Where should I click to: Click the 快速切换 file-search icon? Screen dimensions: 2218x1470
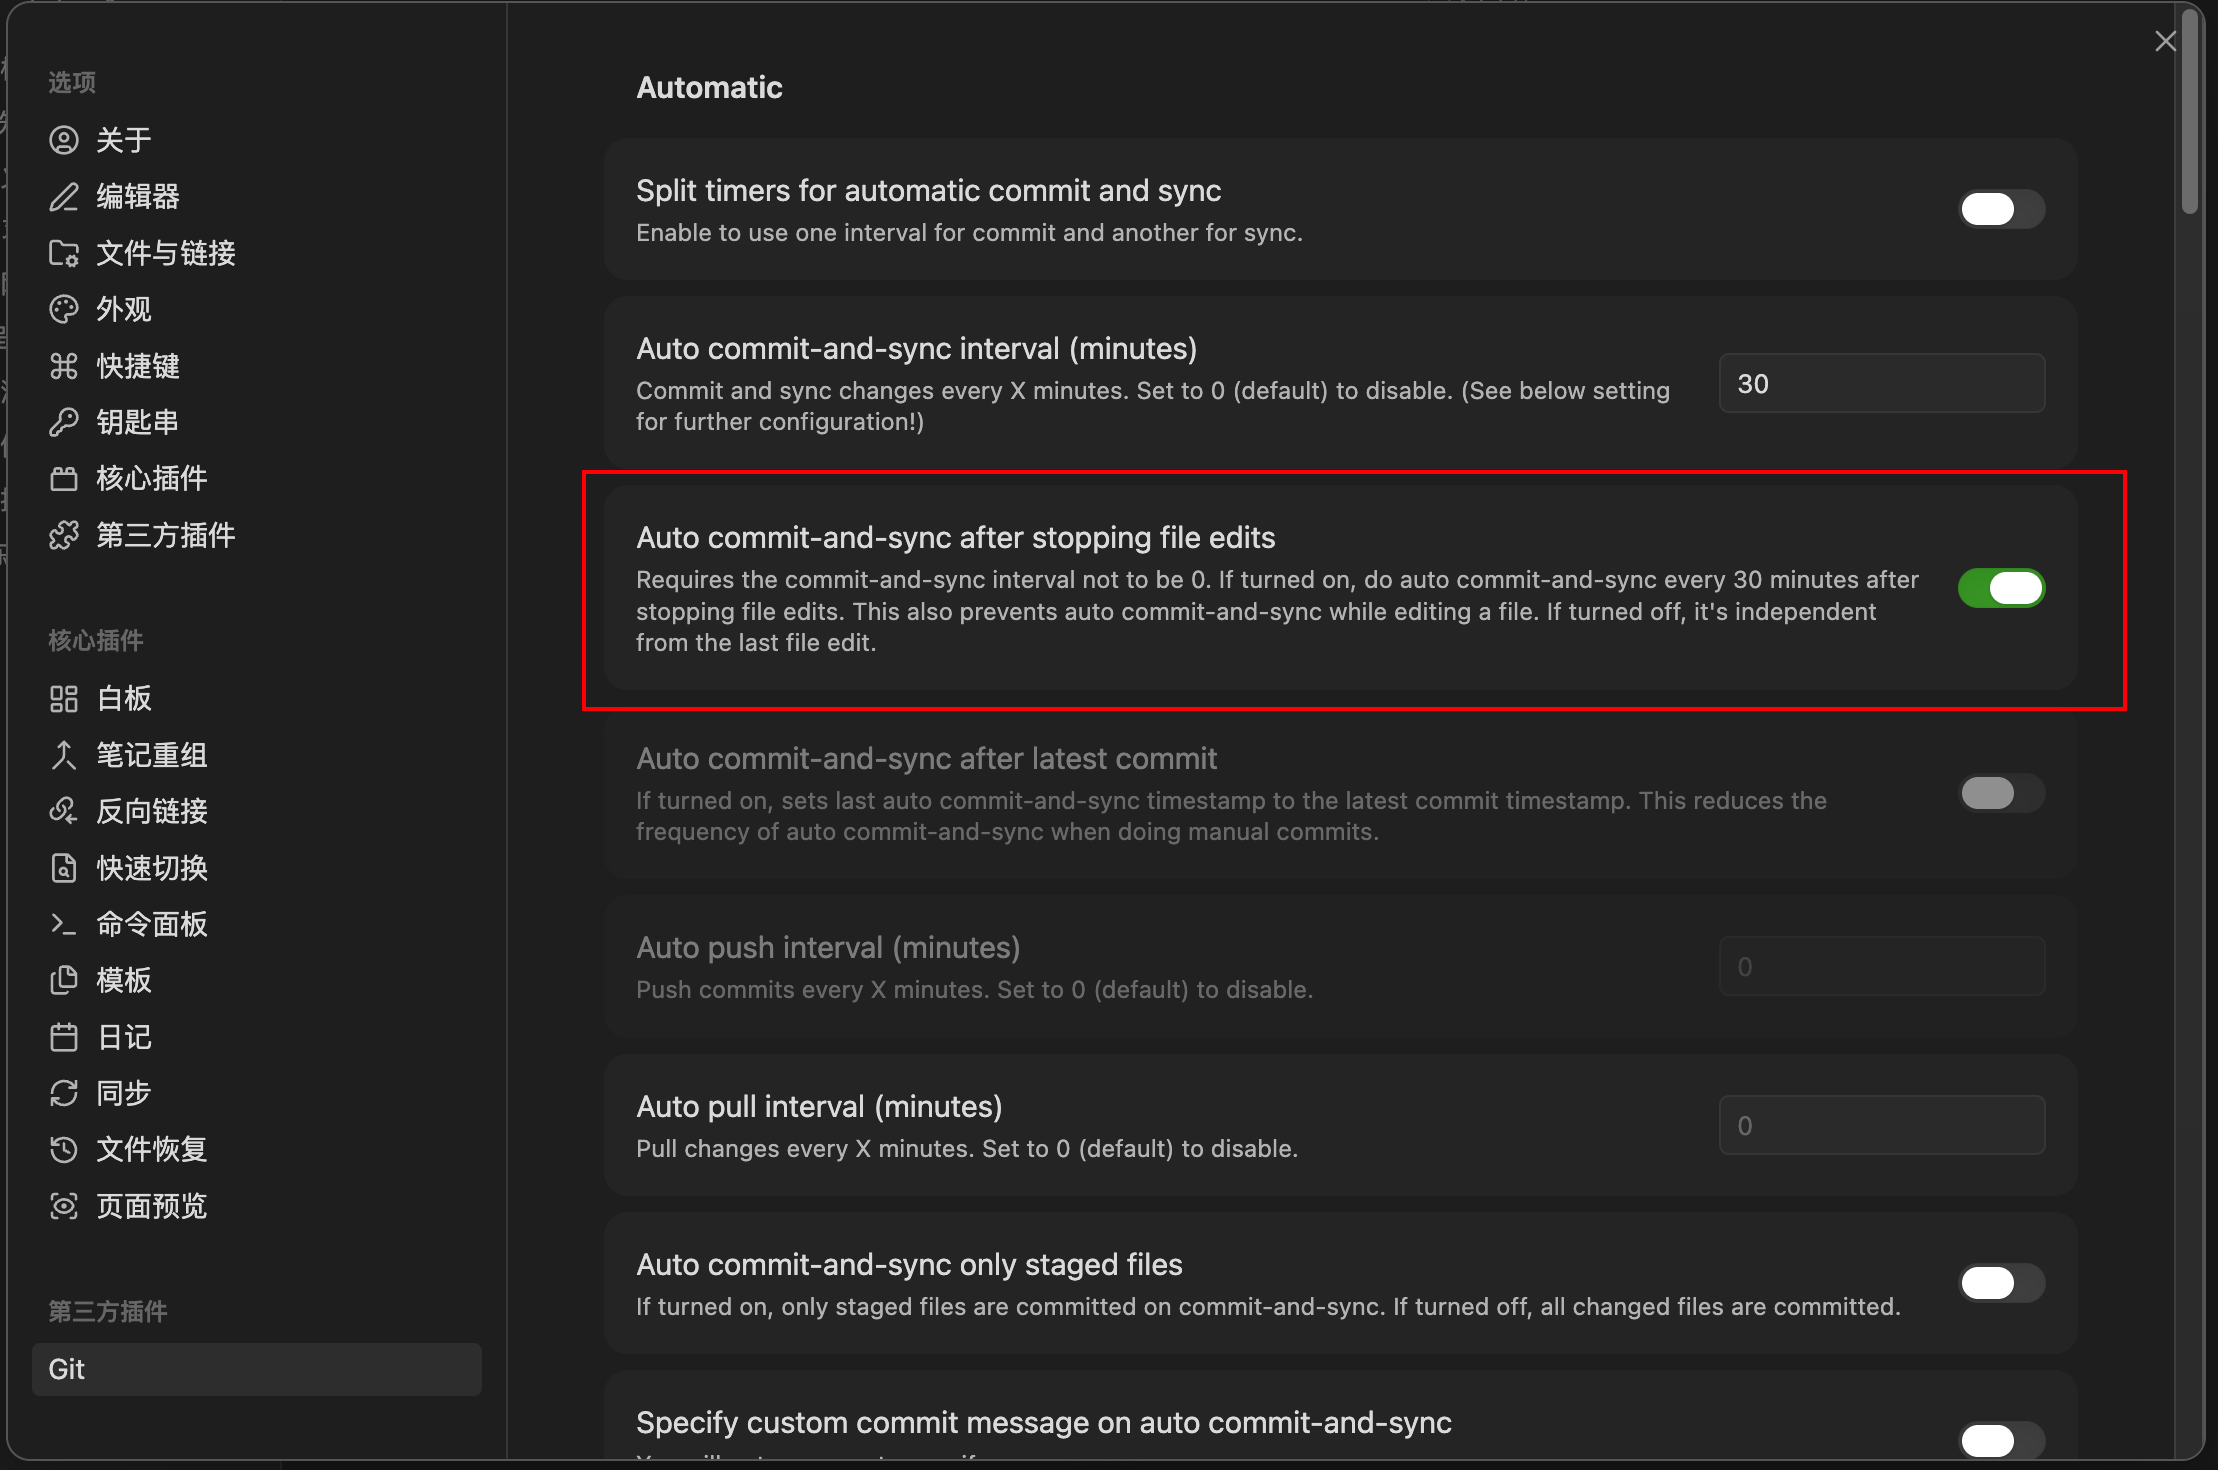click(64, 868)
